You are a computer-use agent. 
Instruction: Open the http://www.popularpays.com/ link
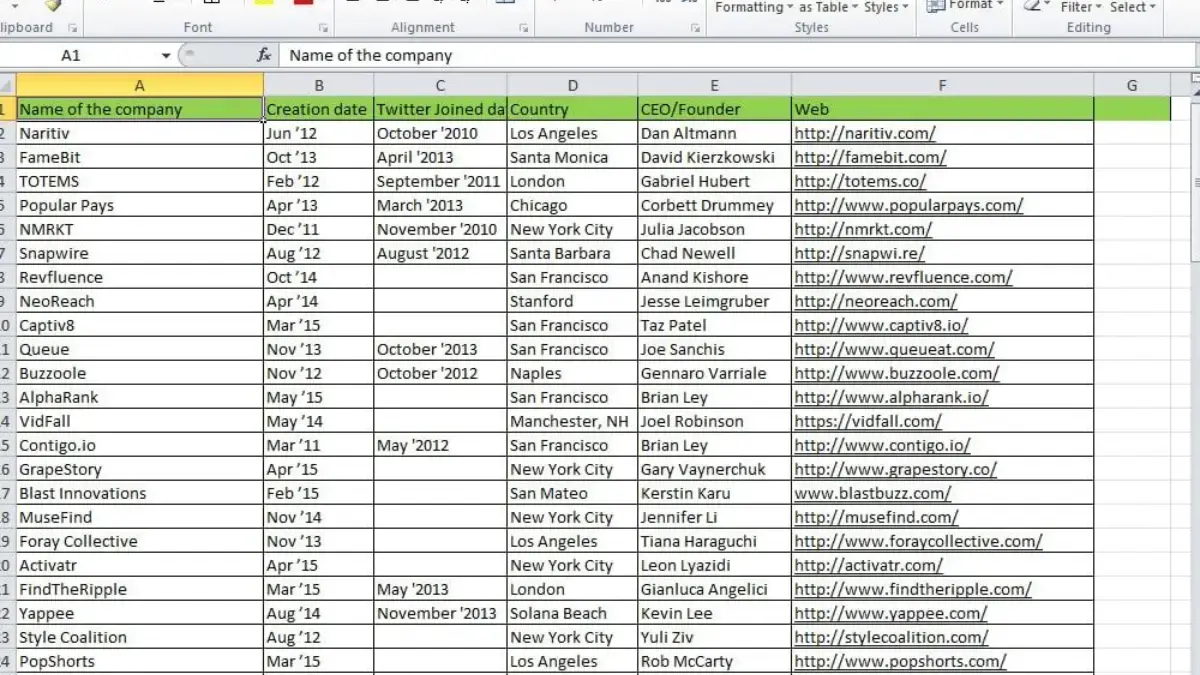point(909,205)
